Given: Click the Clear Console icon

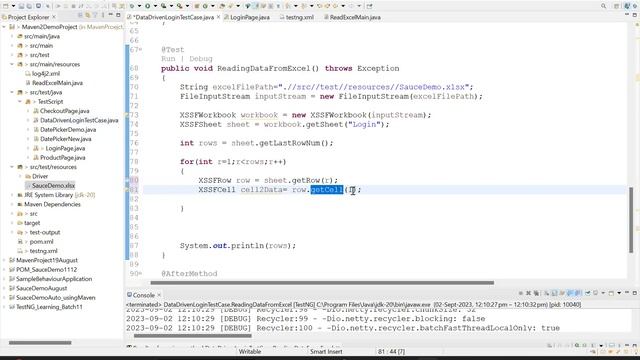Looking at the screenshot, I should point(547,293).
